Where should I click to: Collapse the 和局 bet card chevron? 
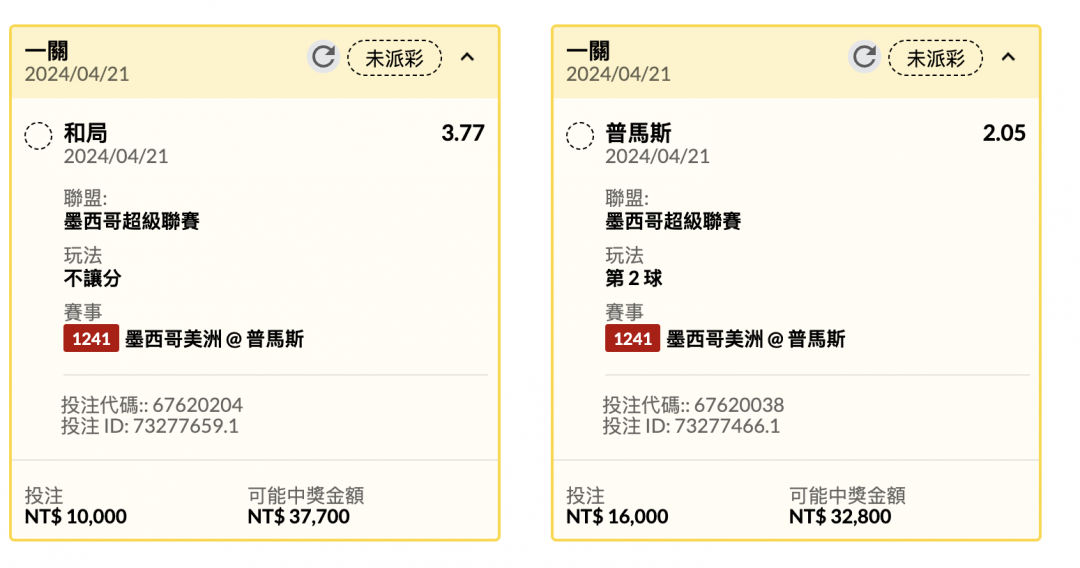coord(468,57)
